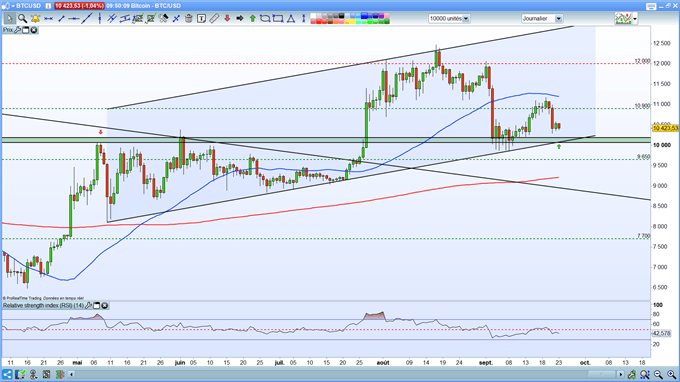The width and height of the screenshot is (680, 382).
Task: Delete objects with the trash can icon
Action: (x=189, y=19)
